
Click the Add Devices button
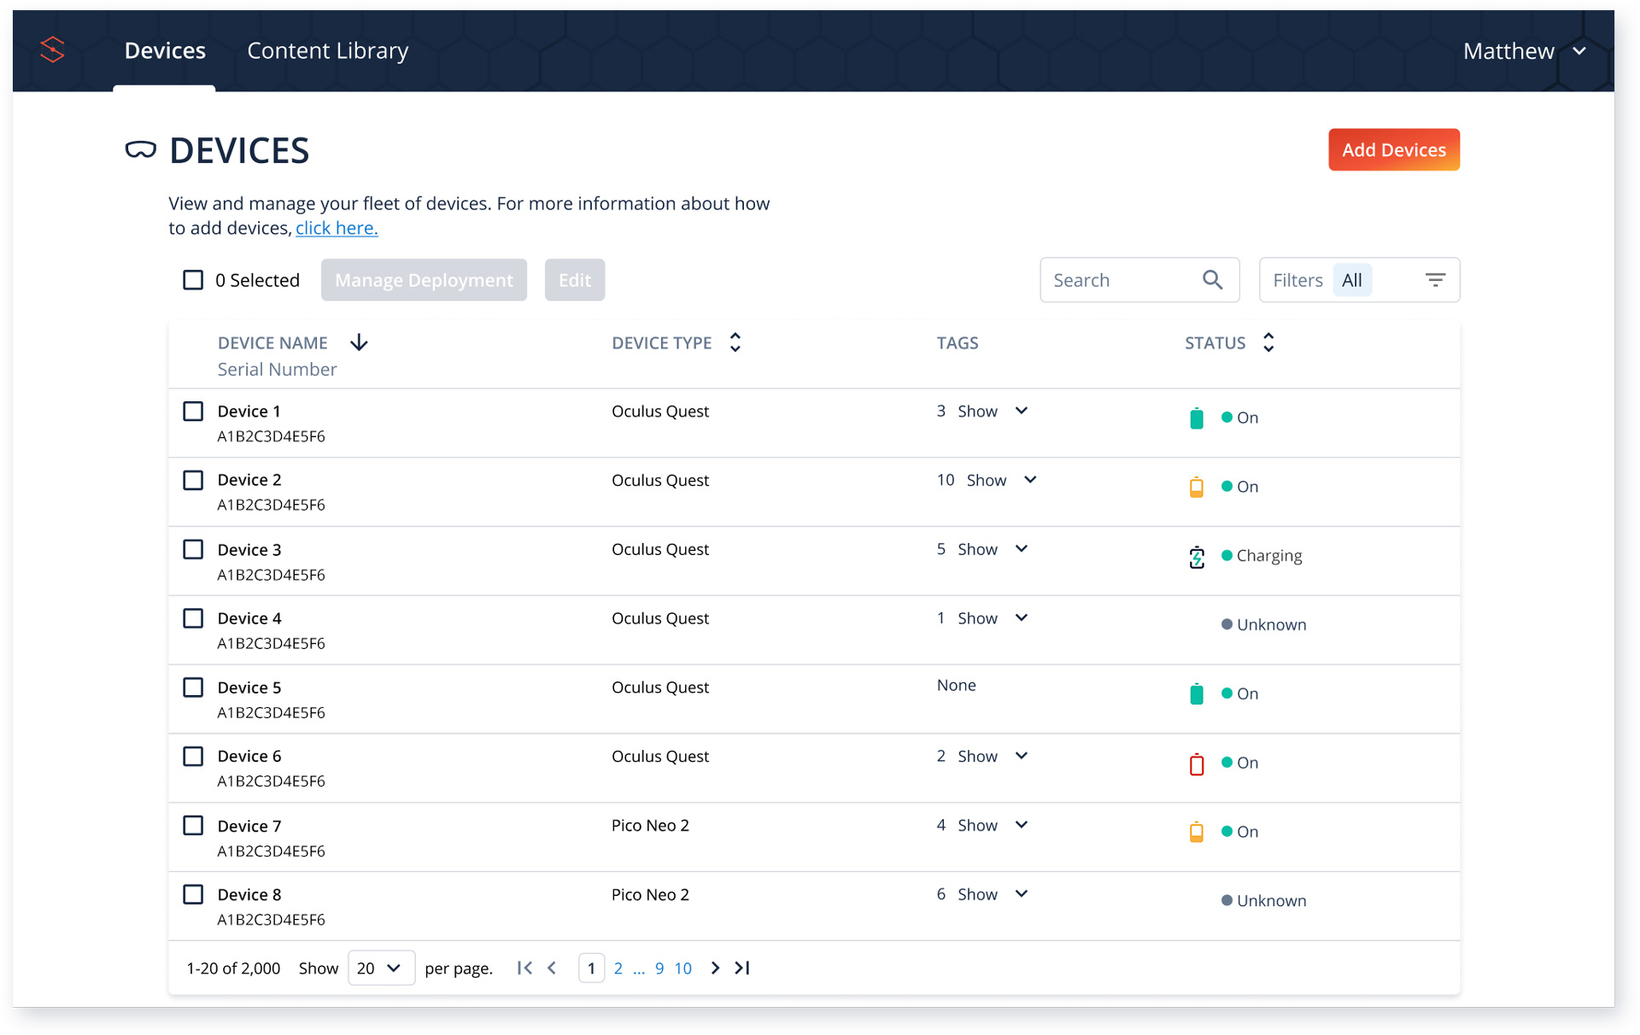point(1394,150)
